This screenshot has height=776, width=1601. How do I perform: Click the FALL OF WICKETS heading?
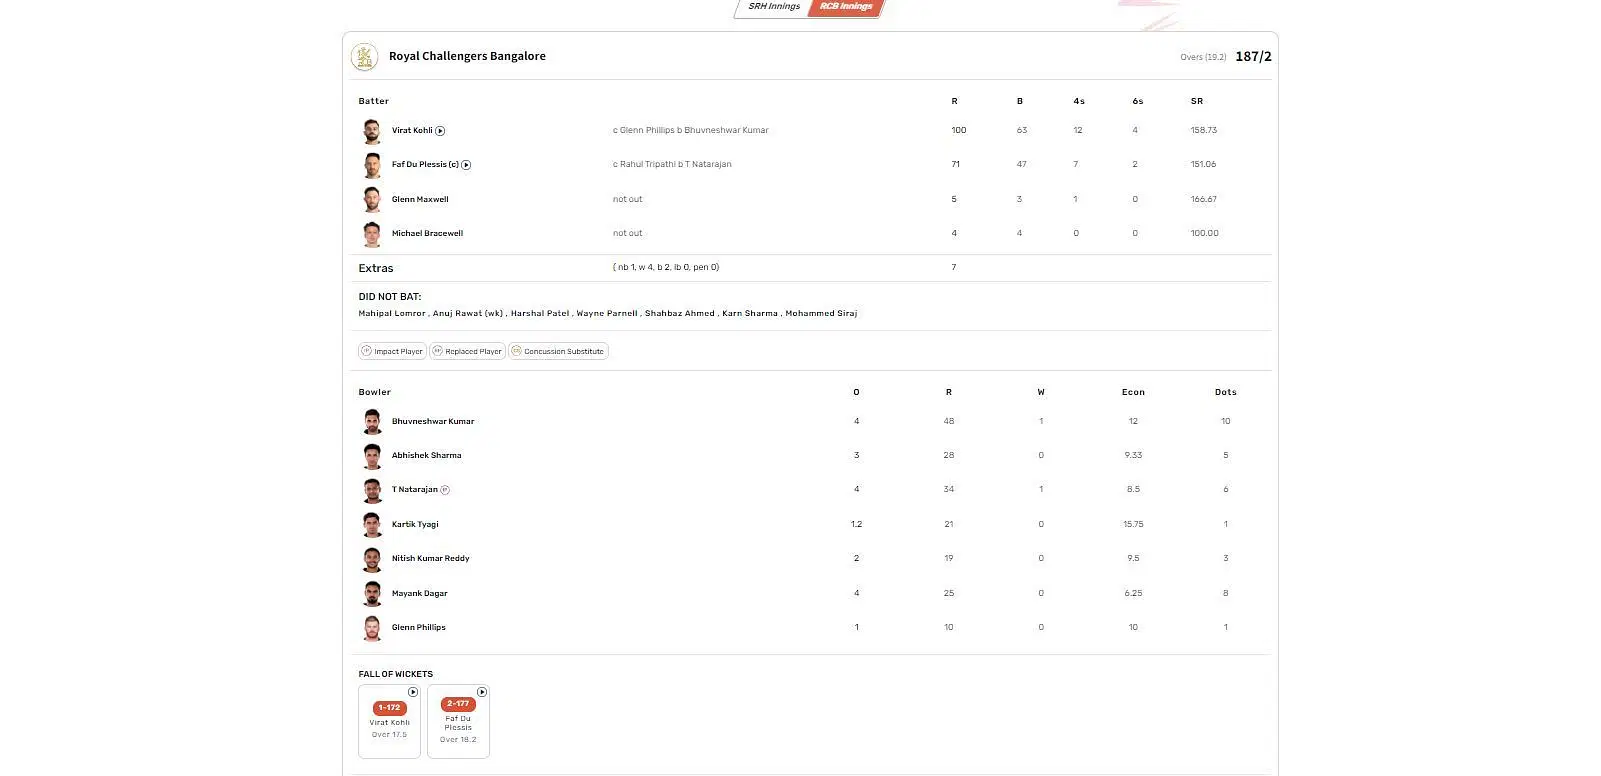[396, 674]
